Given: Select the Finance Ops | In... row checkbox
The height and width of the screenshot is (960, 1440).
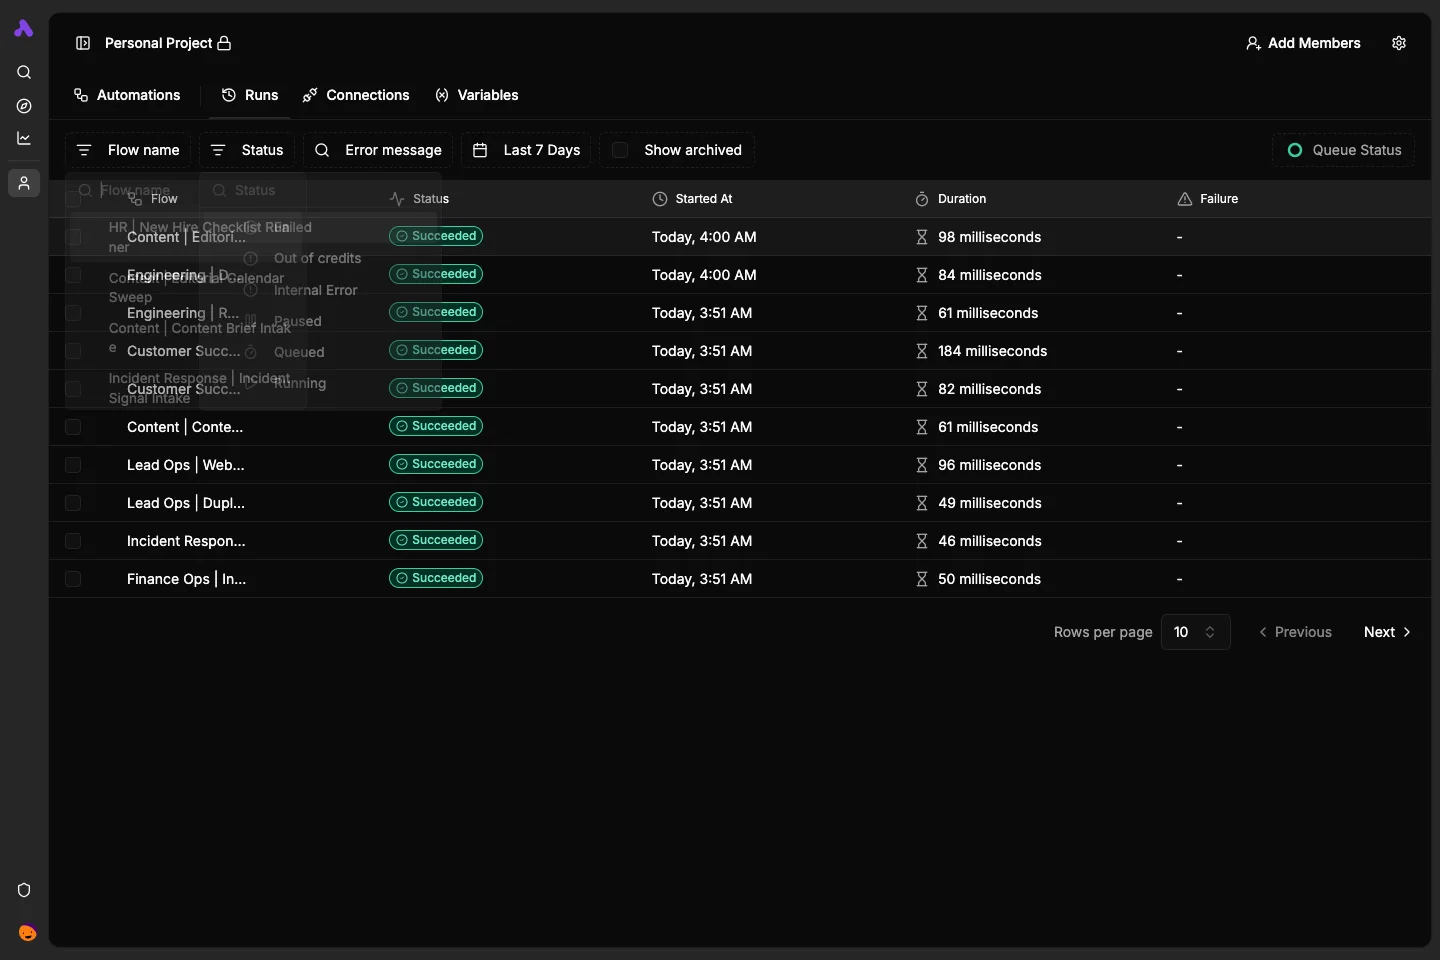Looking at the screenshot, I should [x=73, y=579].
